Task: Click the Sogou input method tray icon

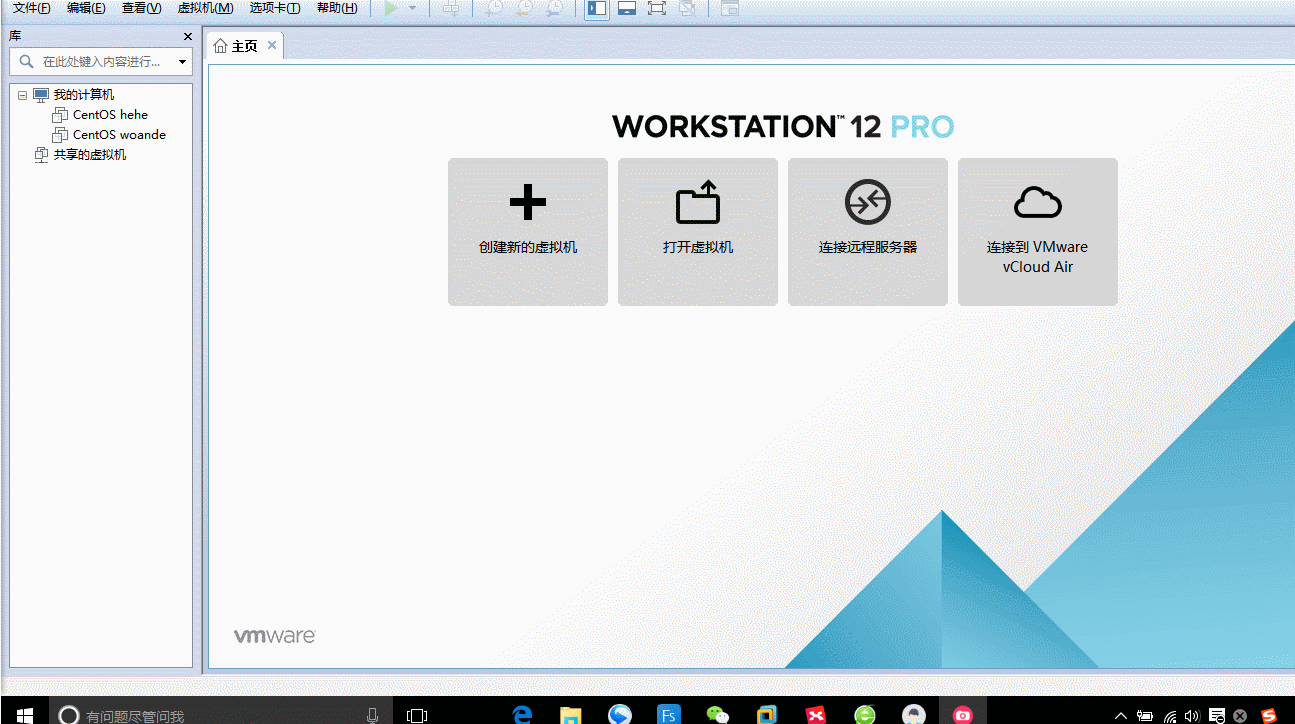Action: 1269,715
